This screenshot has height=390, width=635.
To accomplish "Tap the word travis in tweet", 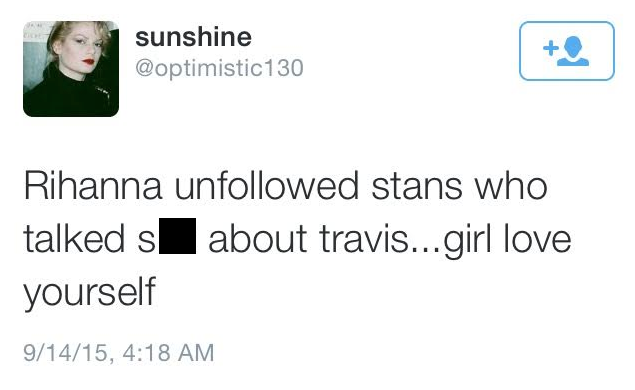I will point(364,239).
